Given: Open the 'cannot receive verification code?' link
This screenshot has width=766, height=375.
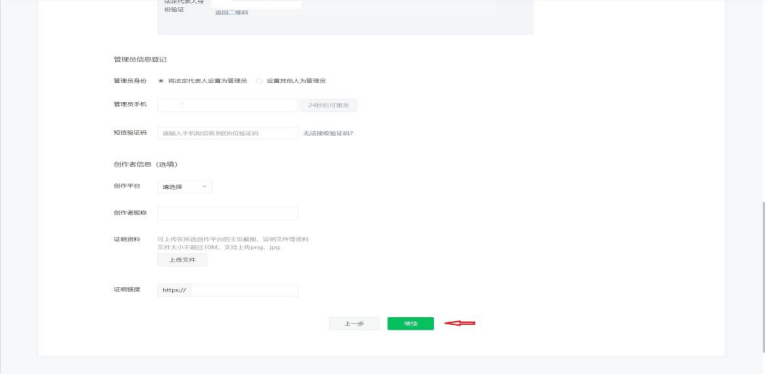Looking at the screenshot, I should 328,133.
